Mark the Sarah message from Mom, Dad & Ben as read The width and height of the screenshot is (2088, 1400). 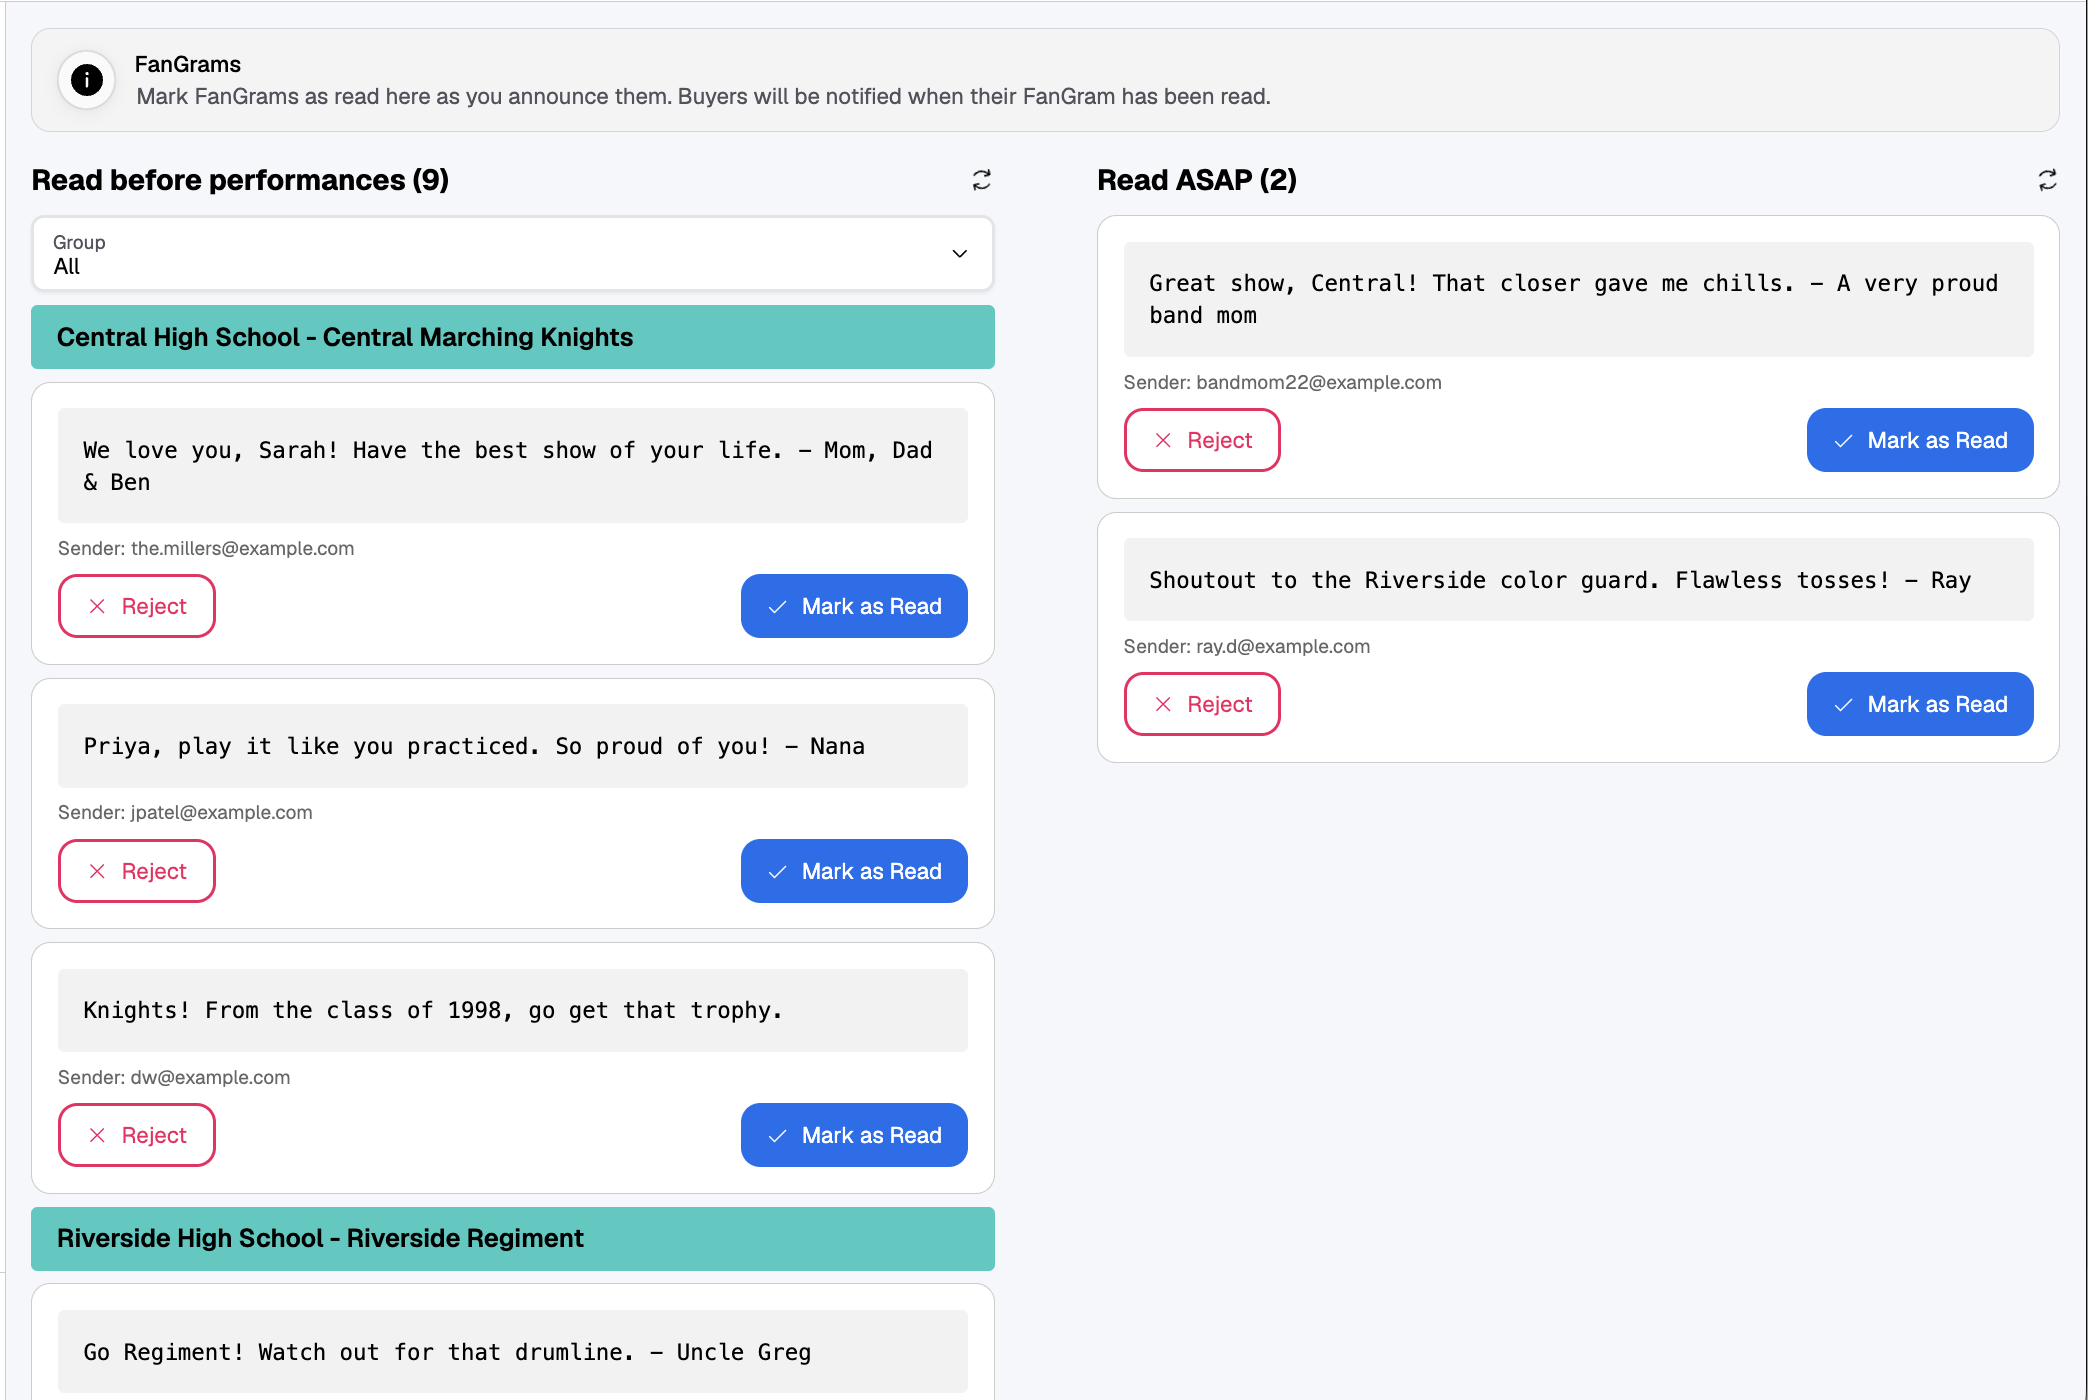854,606
